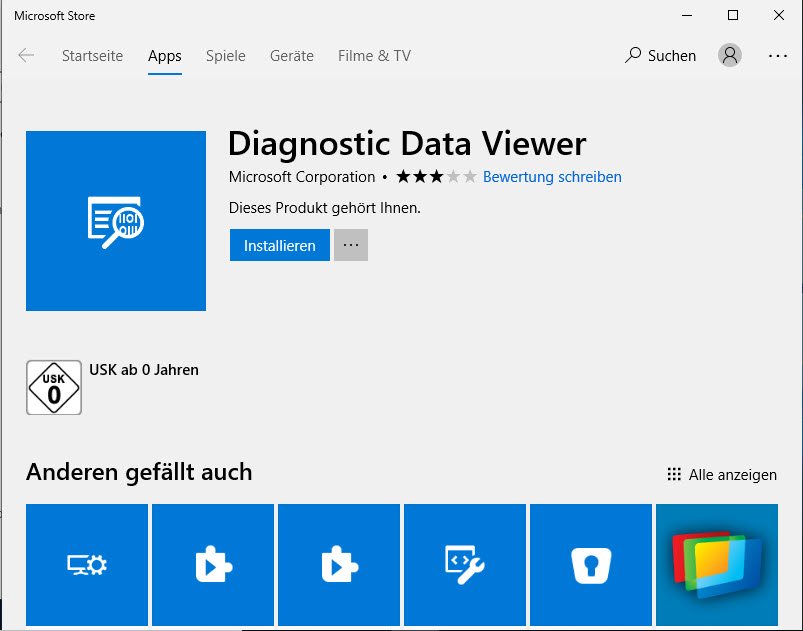Viewport: 803px width, 631px height.
Task: Click the Installieren button
Action: (x=280, y=245)
